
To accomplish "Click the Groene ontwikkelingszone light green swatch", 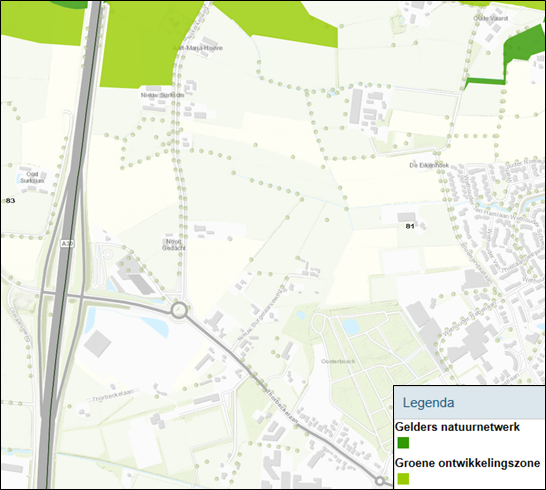I will 403,479.
